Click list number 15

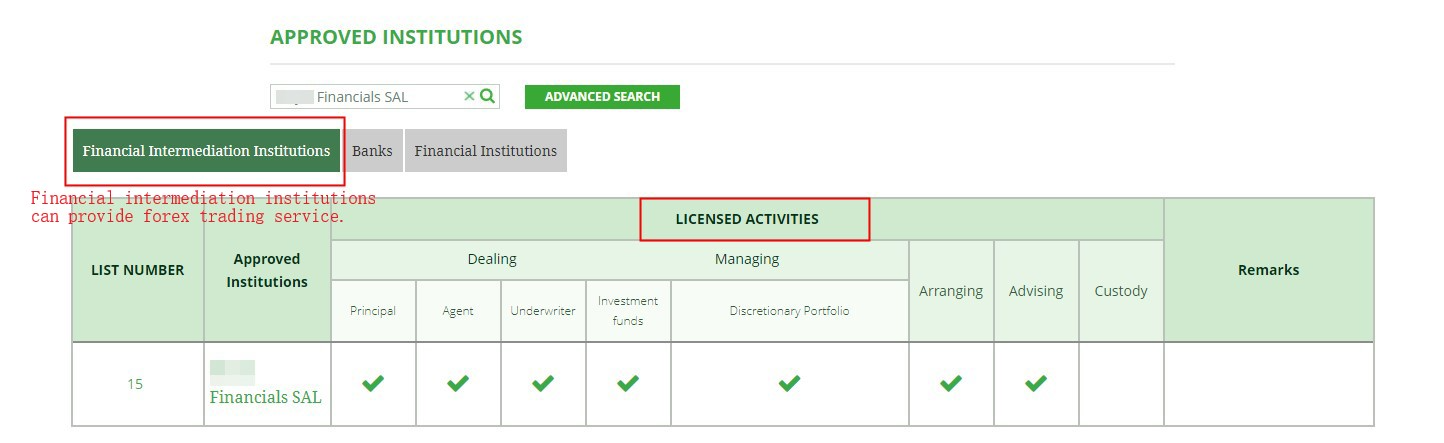click(x=135, y=384)
